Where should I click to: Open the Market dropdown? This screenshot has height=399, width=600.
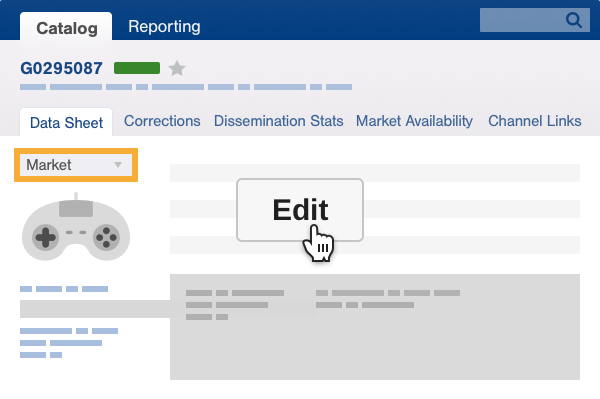[x=76, y=165]
